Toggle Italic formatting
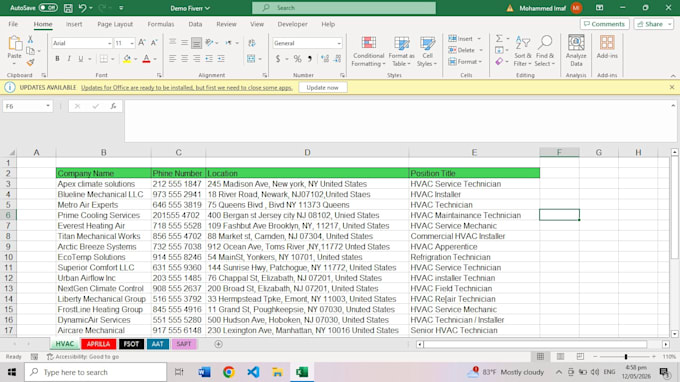The width and height of the screenshot is (680, 382). 69,59
